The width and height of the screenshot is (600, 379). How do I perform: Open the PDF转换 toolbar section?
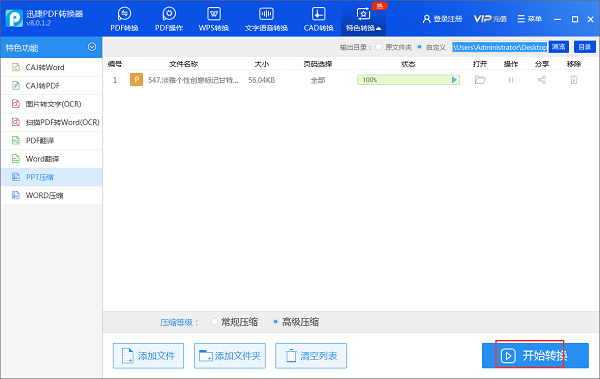124,19
